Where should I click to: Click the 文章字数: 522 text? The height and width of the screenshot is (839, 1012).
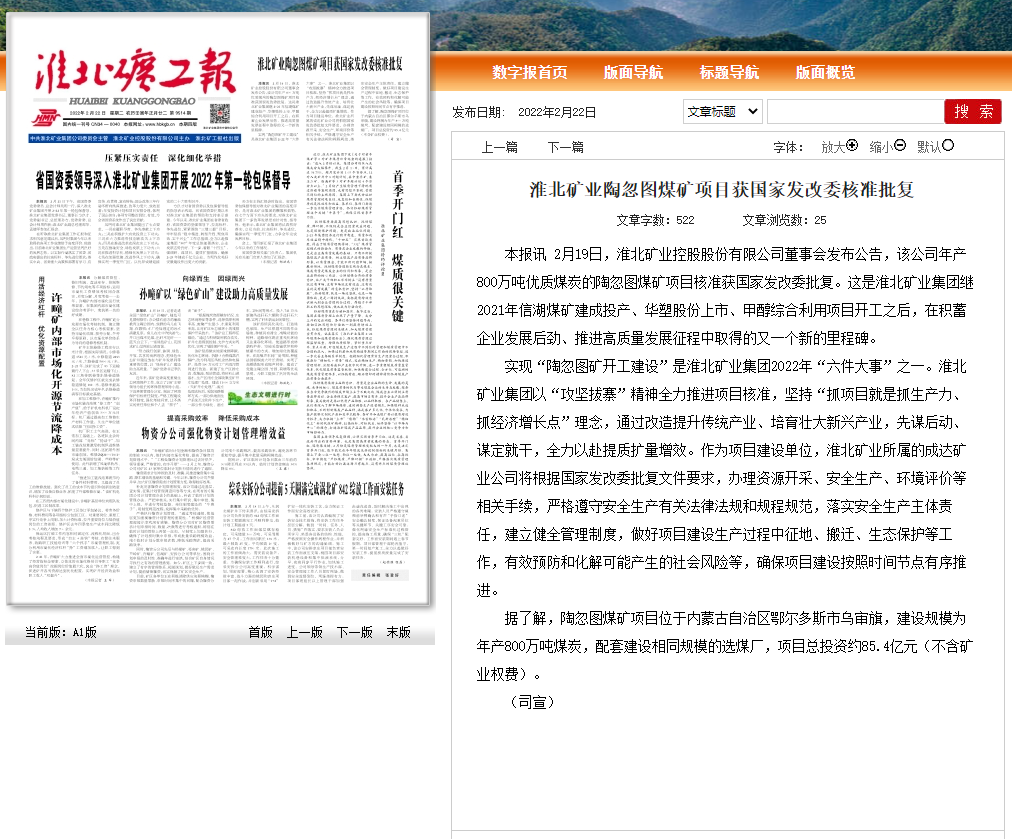click(x=655, y=220)
